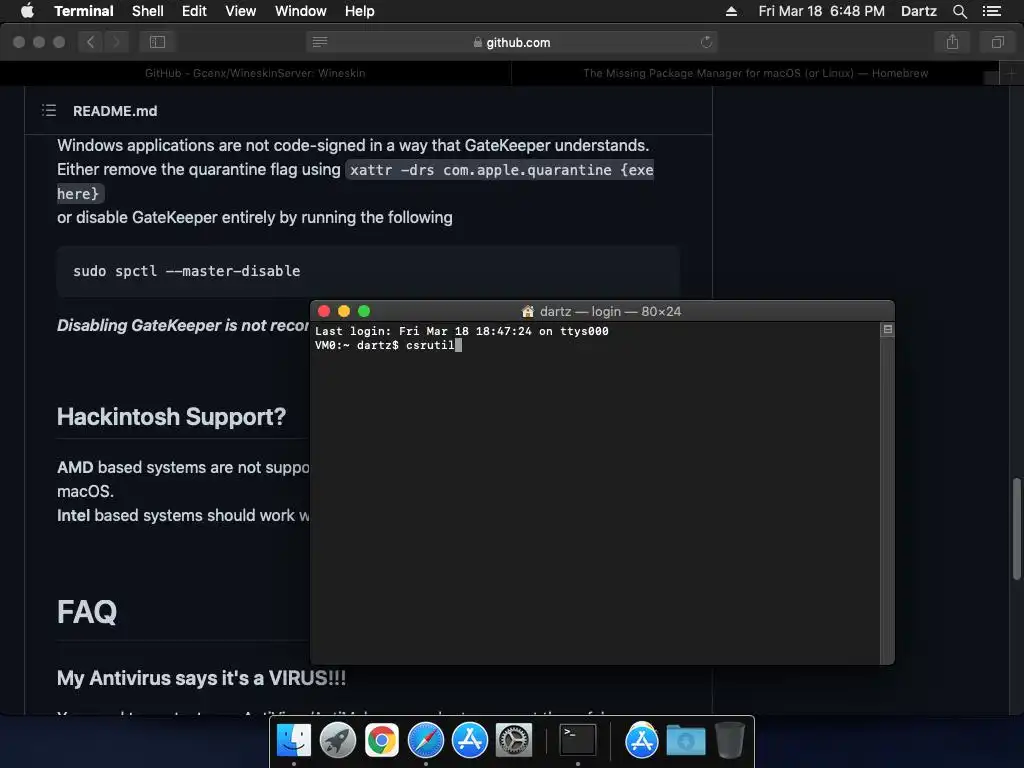The image size is (1024, 768).
Task: Open the Safari Share button
Action: click(x=952, y=42)
